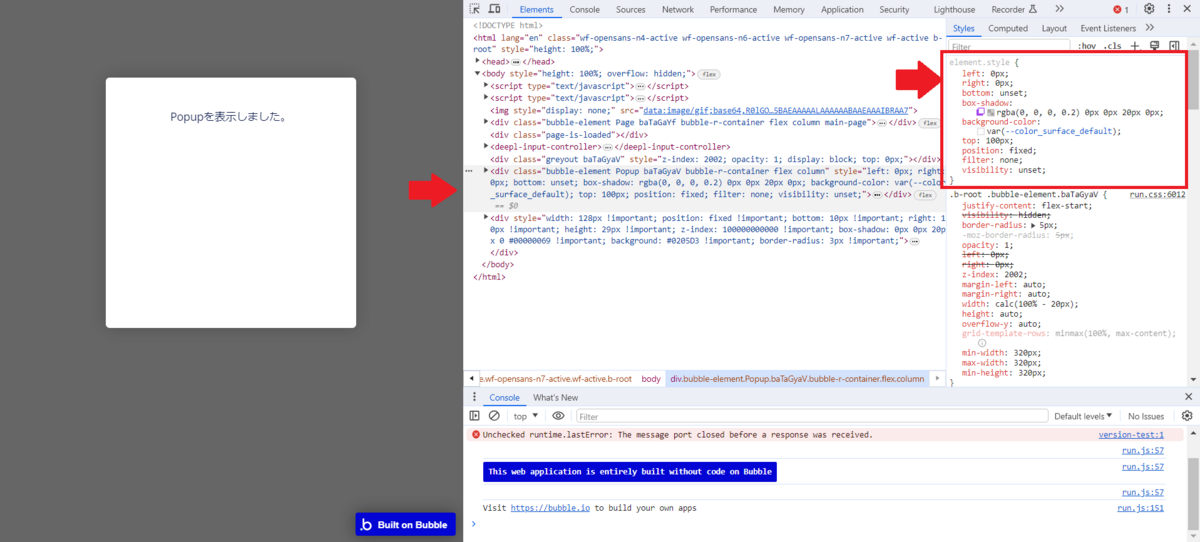Screen dimensions: 1200x542
Task: Open the Network tab
Action: tap(678, 9)
